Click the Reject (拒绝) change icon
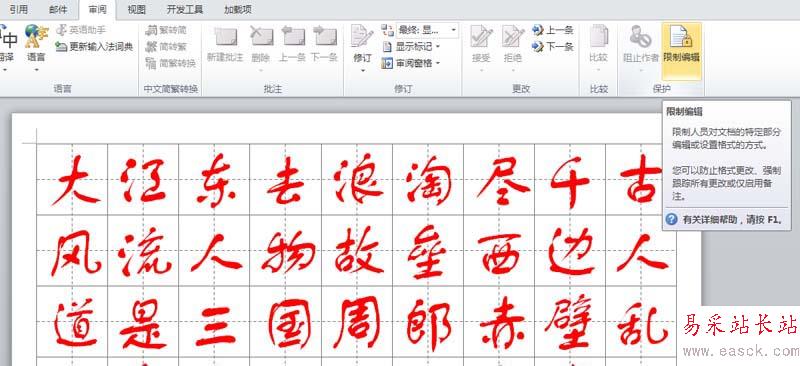 coord(513,37)
